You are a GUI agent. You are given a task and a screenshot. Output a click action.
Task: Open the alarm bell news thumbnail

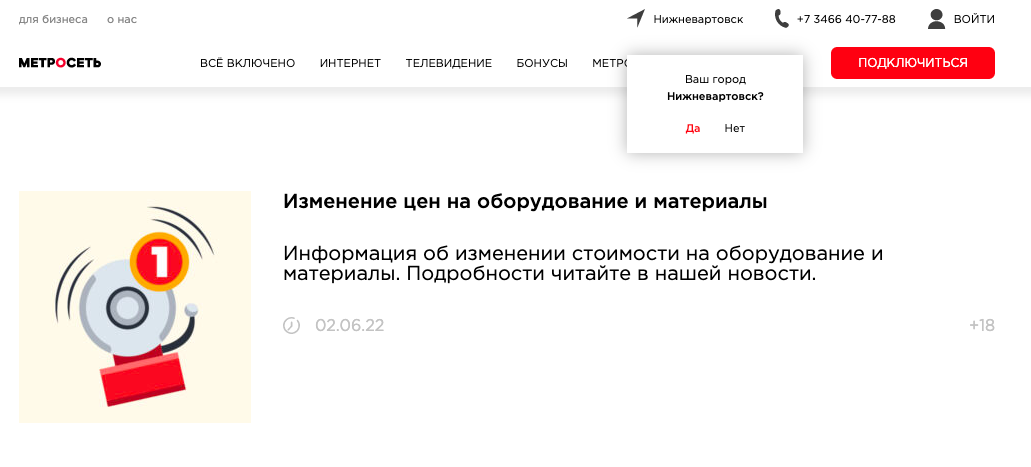135,307
